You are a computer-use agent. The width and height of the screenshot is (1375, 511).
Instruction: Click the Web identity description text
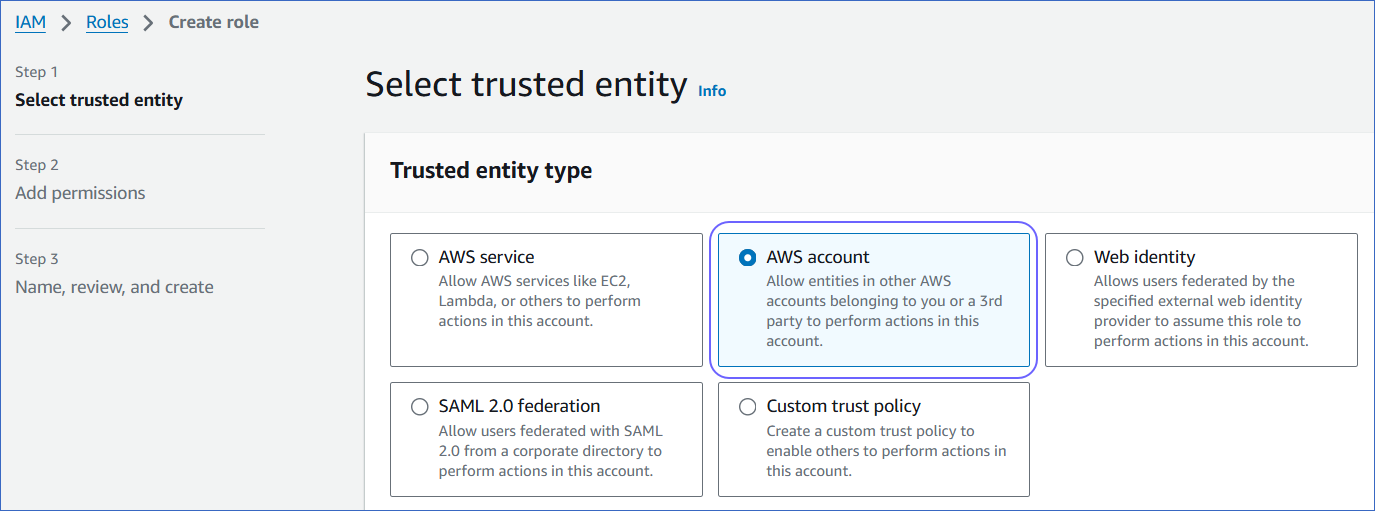click(x=1201, y=311)
